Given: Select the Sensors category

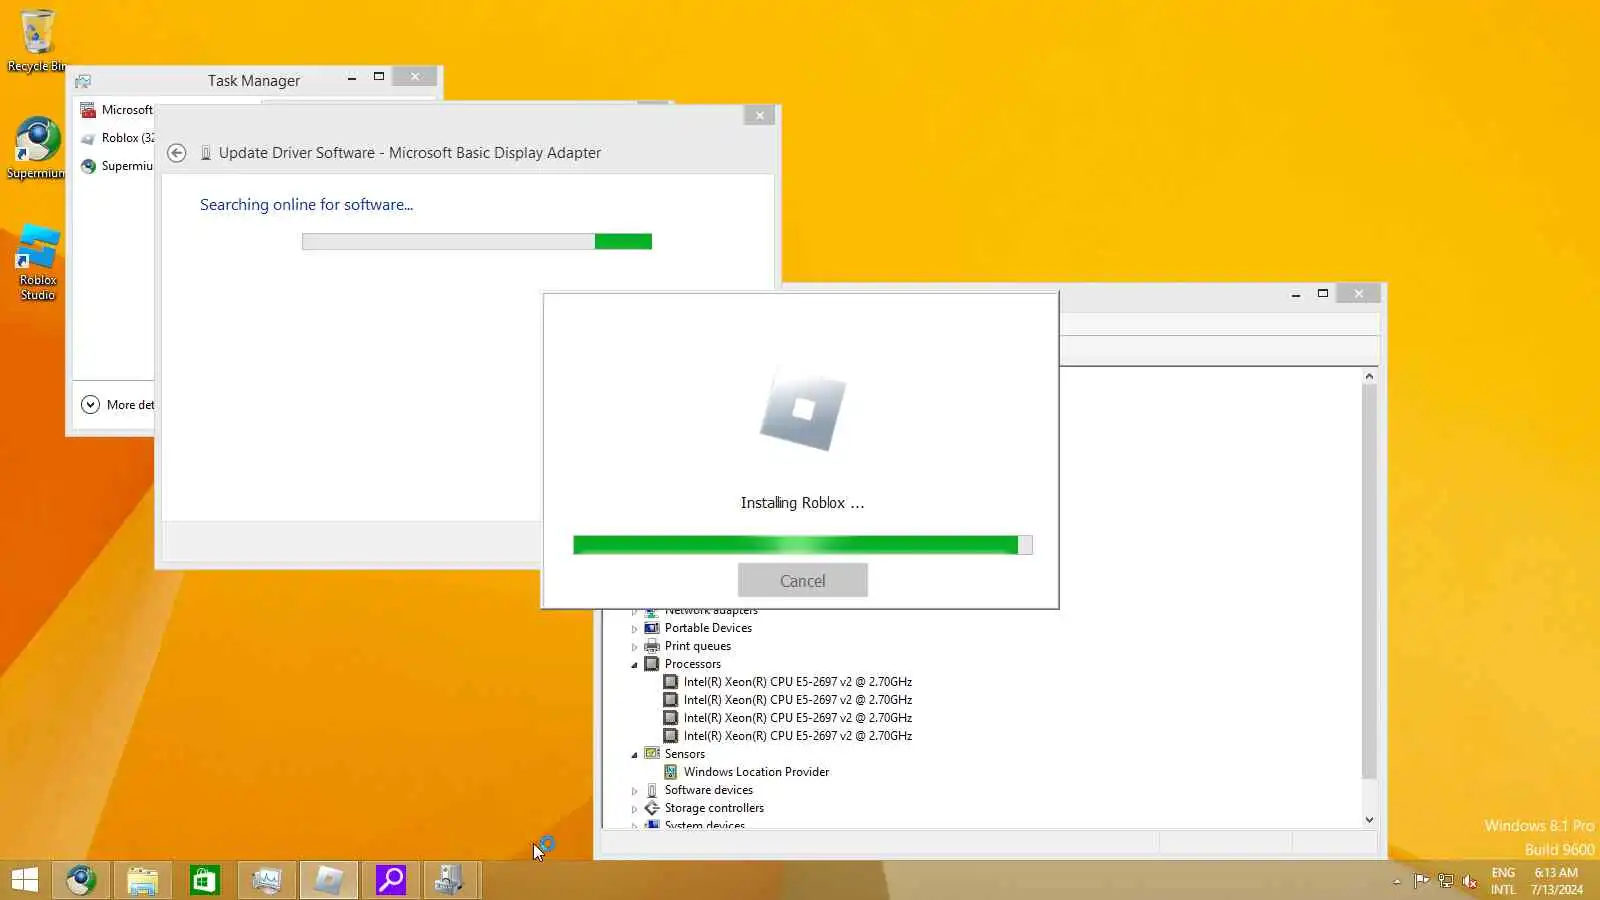Looking at the screenshot, I should [x=685, y=754].
